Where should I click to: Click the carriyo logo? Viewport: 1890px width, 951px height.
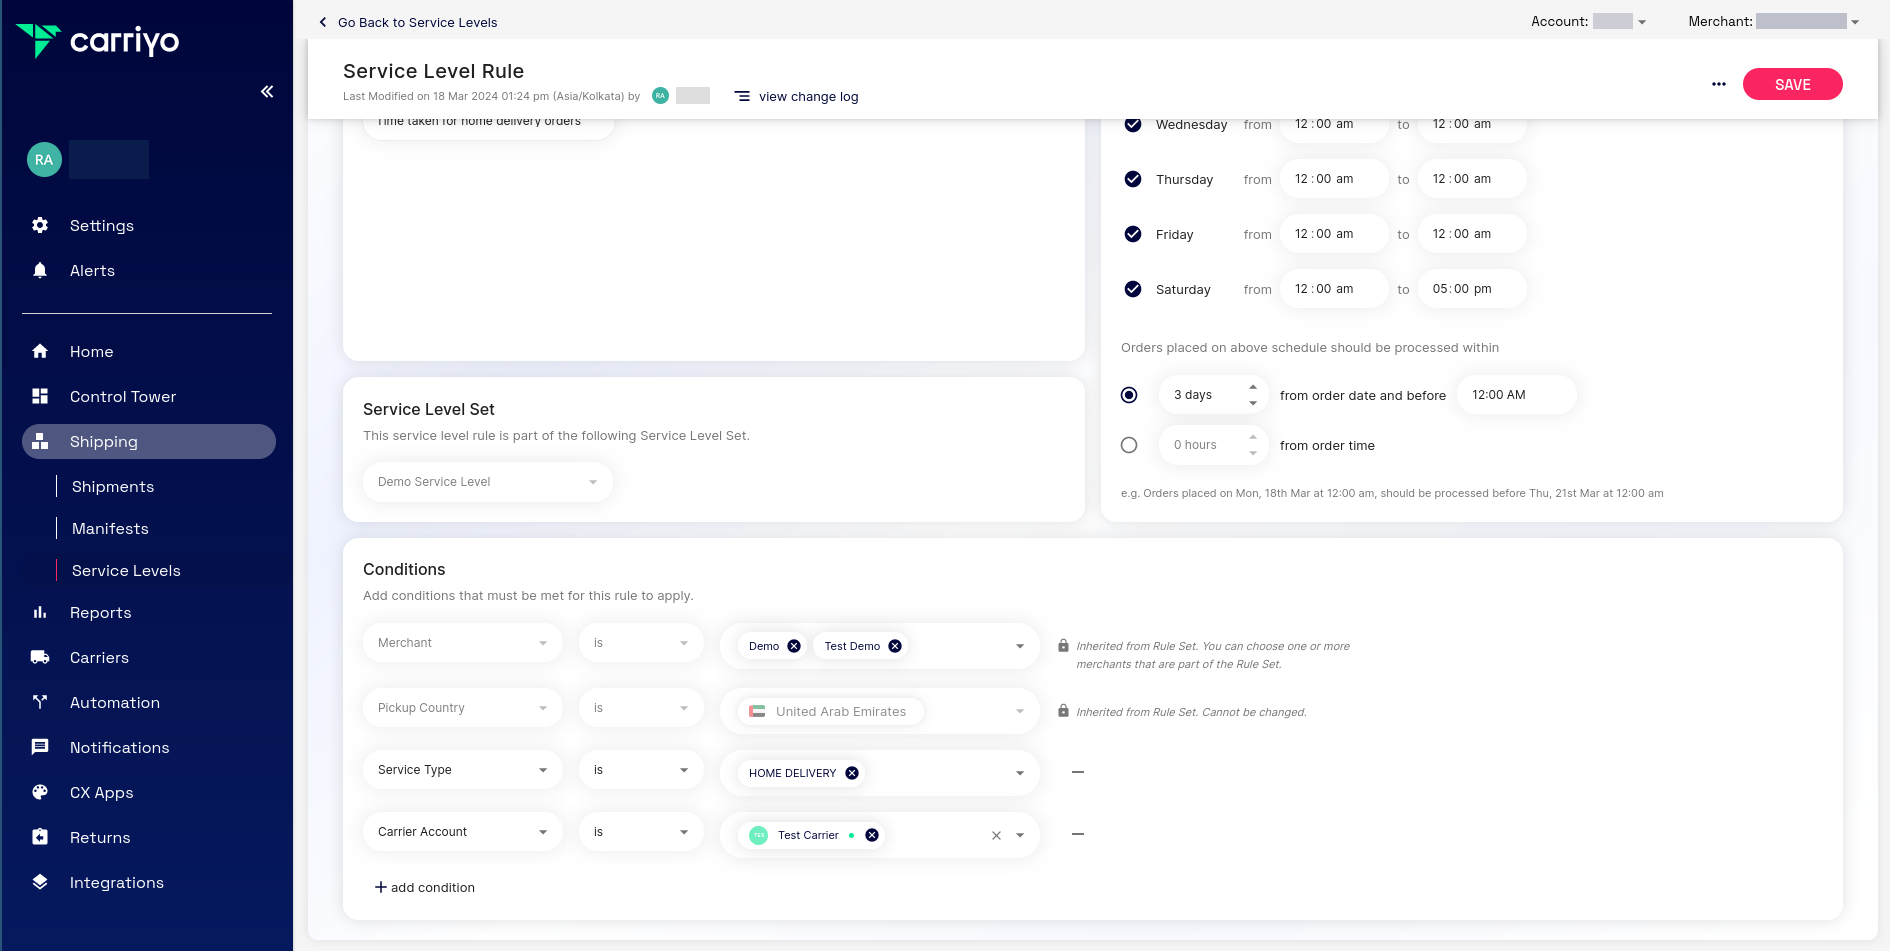pos(97,41)
